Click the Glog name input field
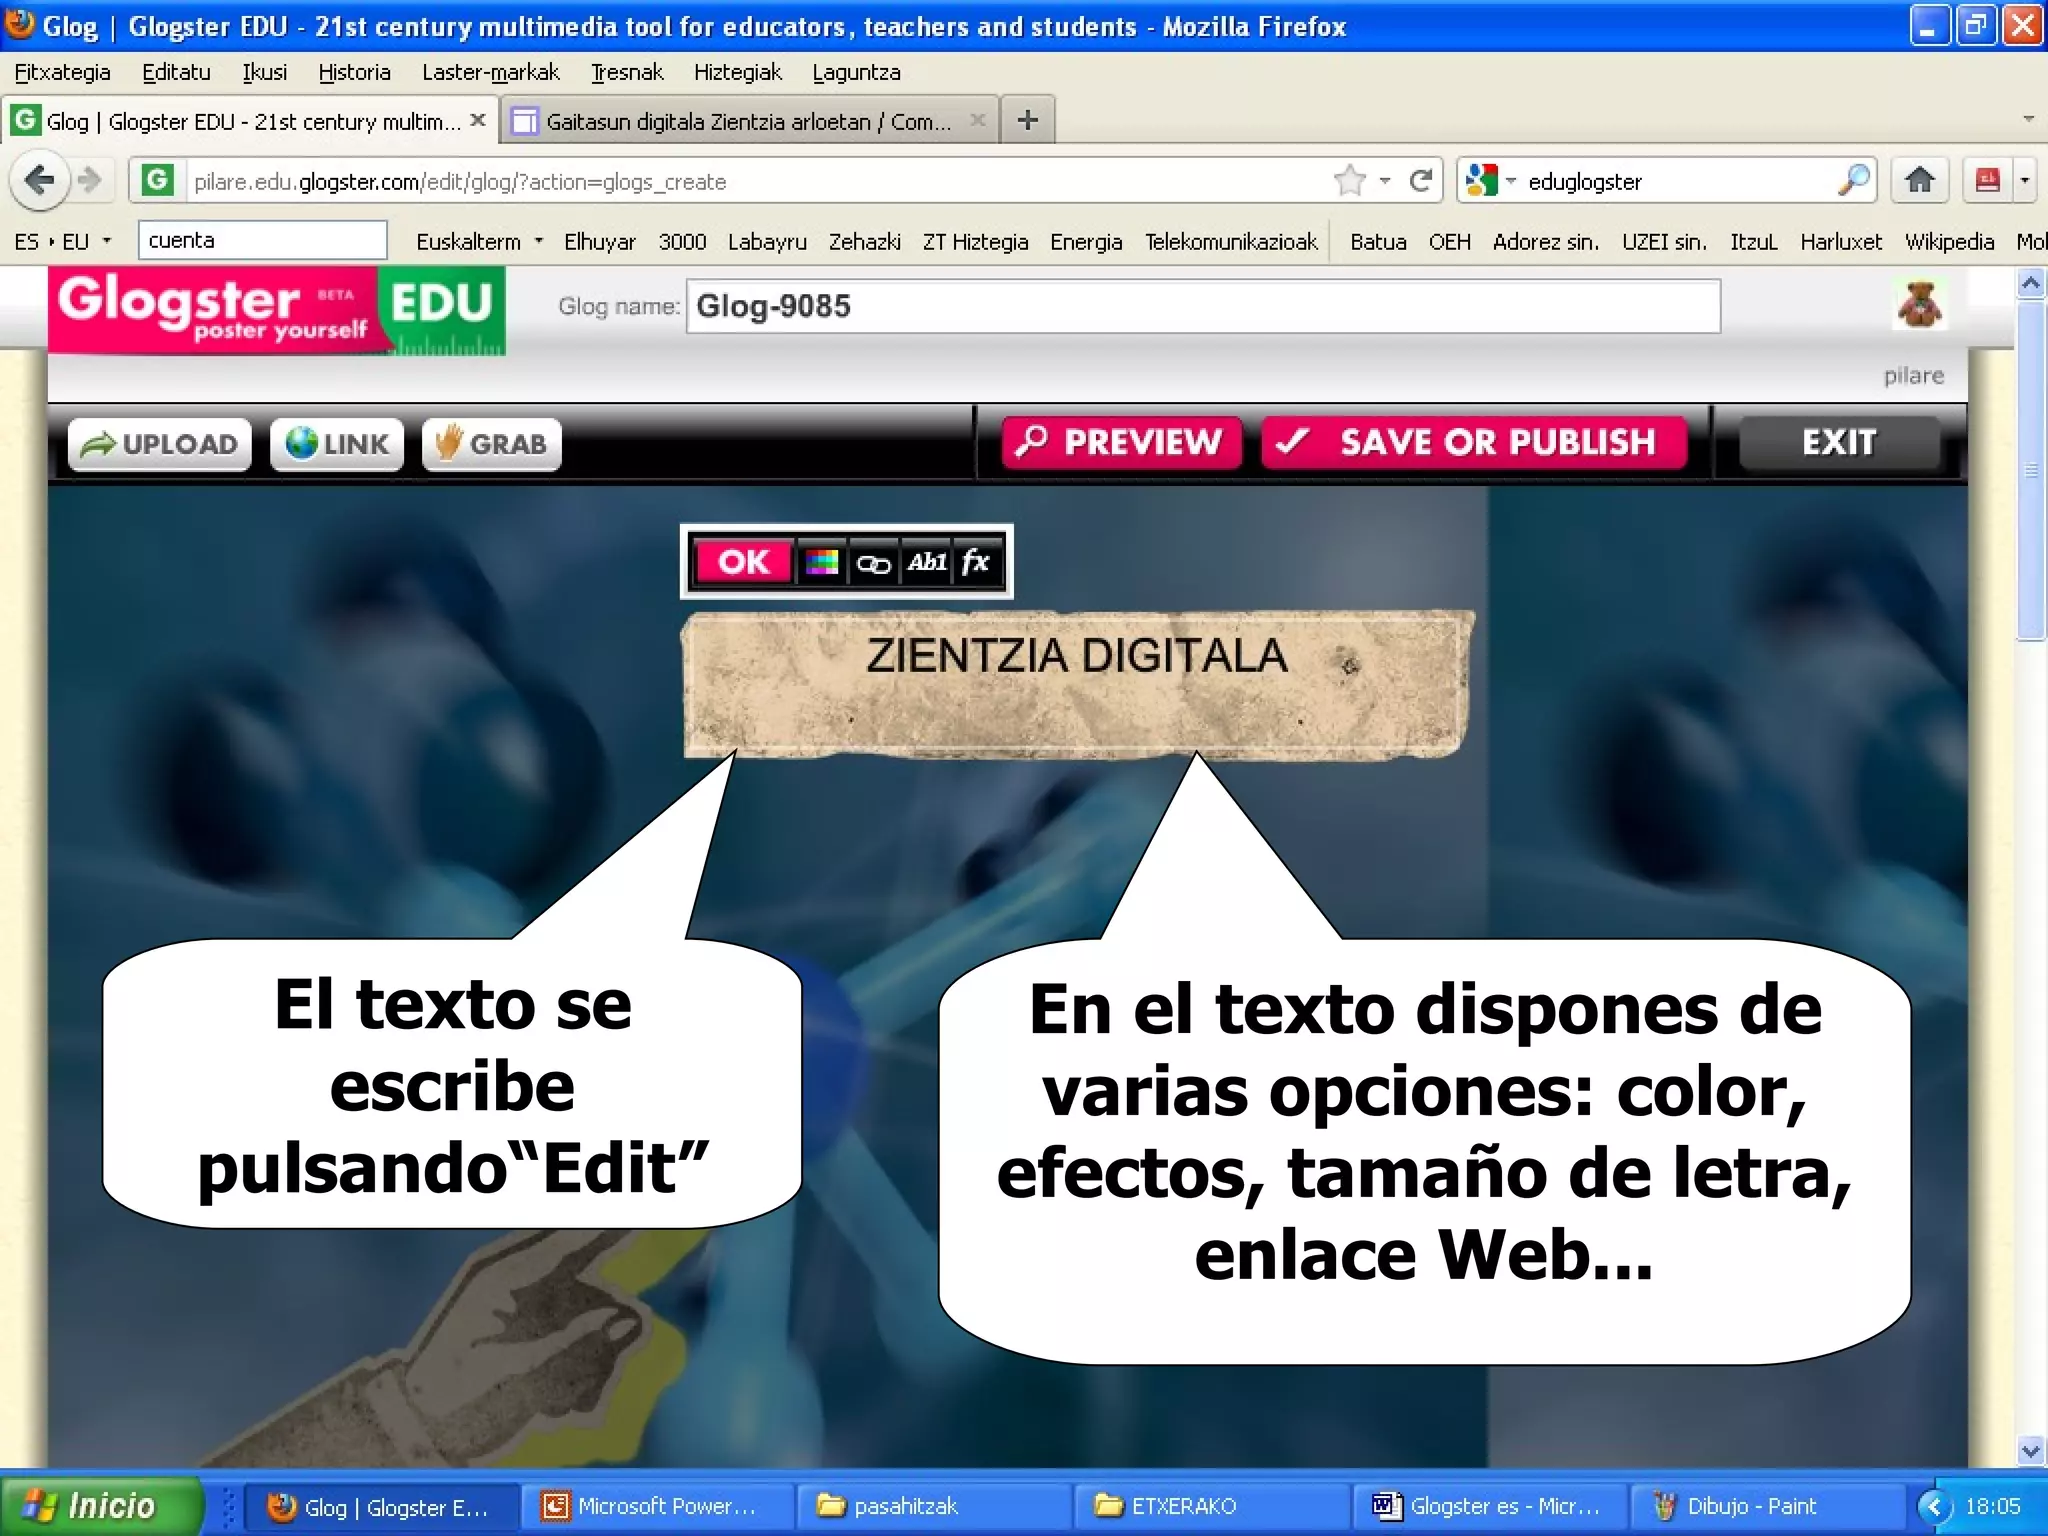The image size is (2048, 1536). click(x=1203, y=306)
